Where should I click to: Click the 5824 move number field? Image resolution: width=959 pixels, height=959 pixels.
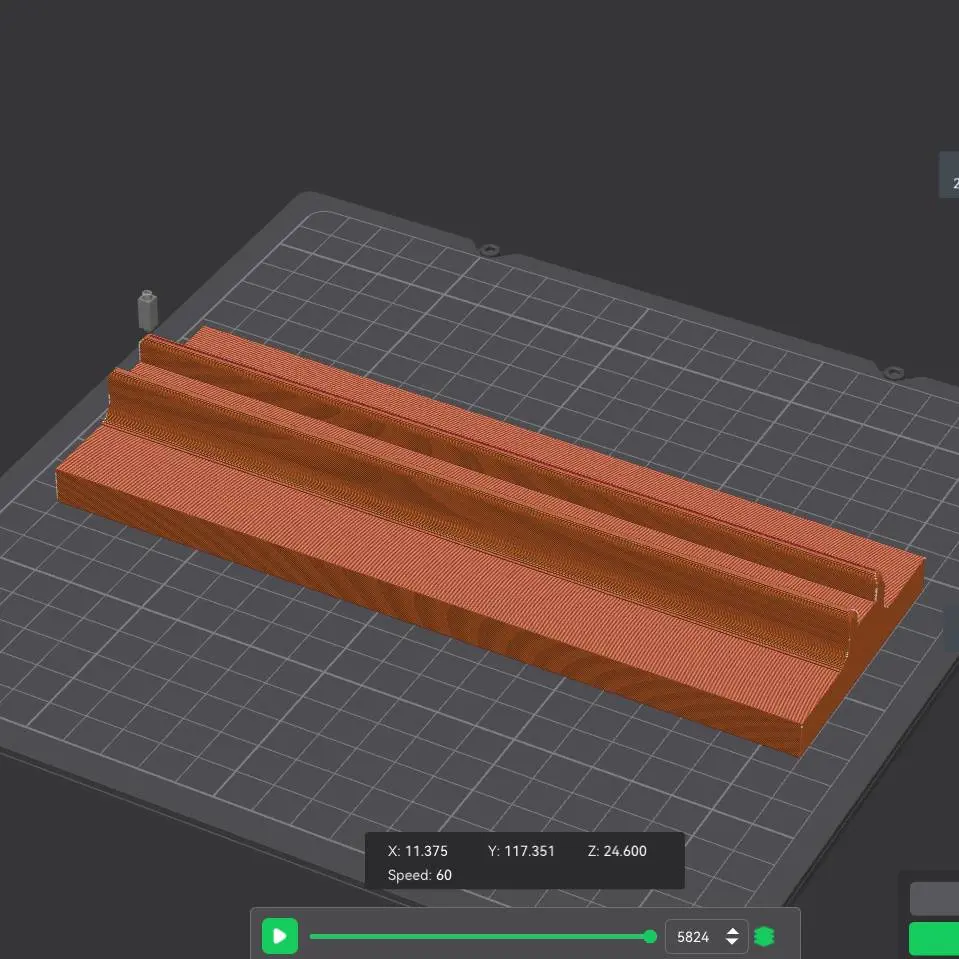pyautogui.click(x=706, y=936)
